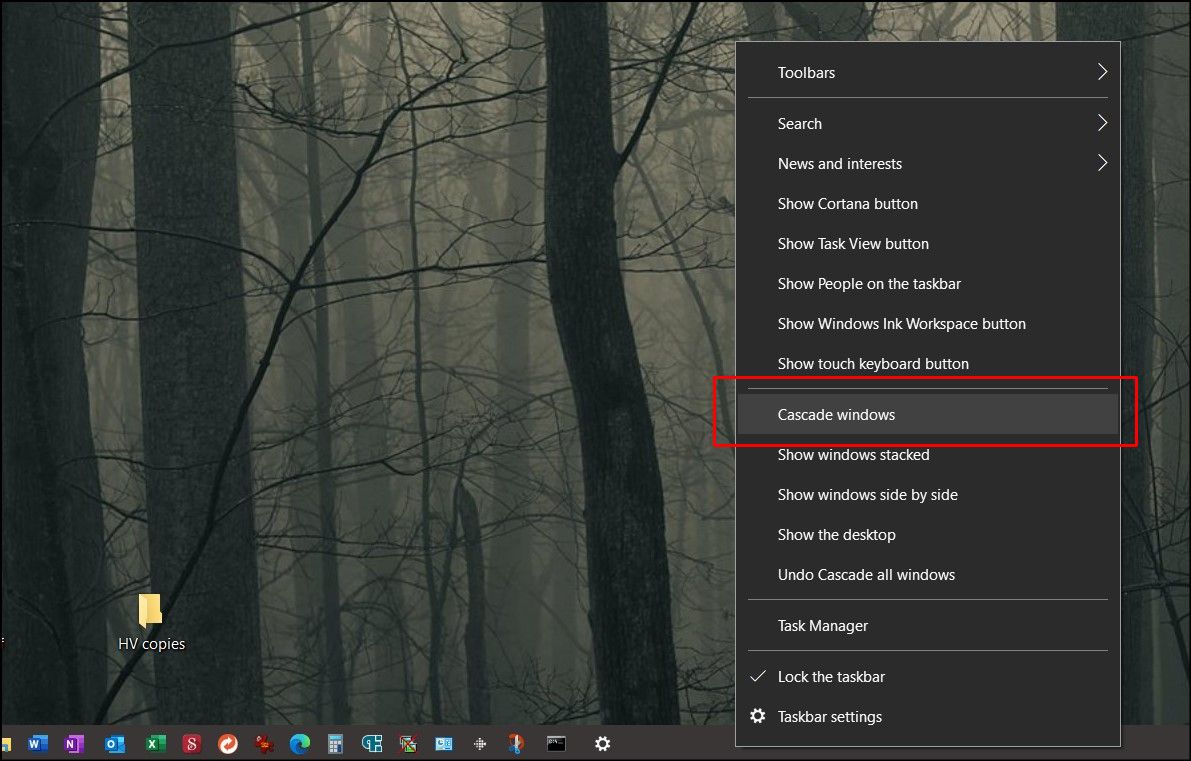Image resolution: width=1191 pixels, height=761 pixels.
Task: Expand the Toolbars submenu
Action: tap(928, 72)
